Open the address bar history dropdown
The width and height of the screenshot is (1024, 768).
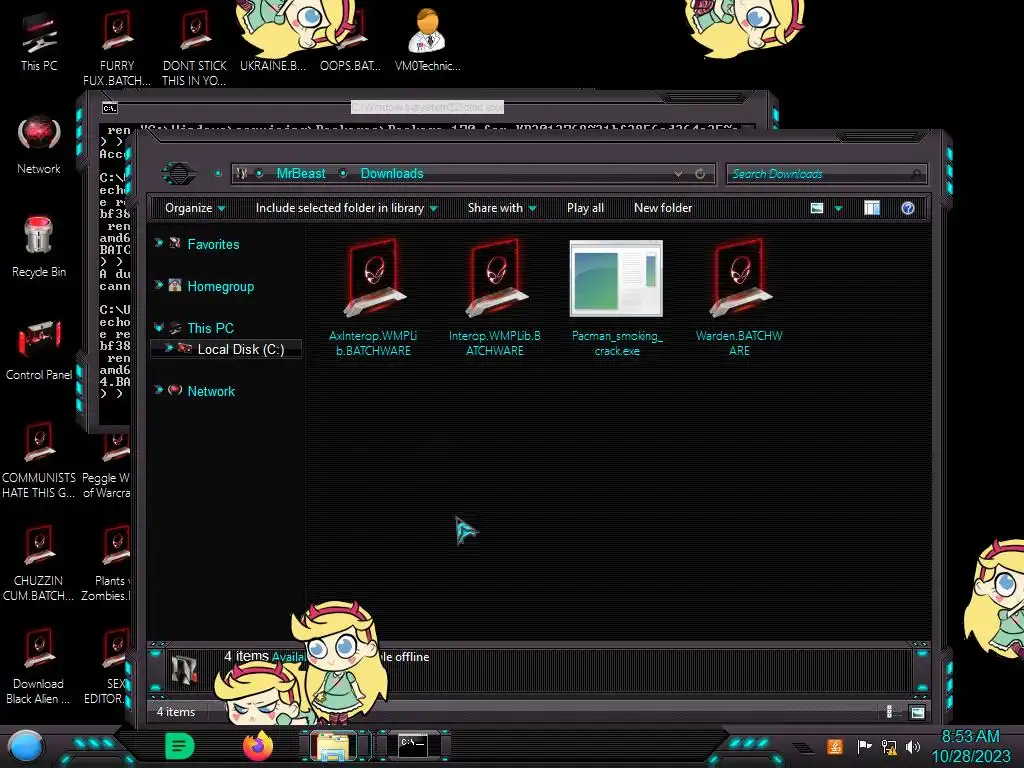(679, 174)
